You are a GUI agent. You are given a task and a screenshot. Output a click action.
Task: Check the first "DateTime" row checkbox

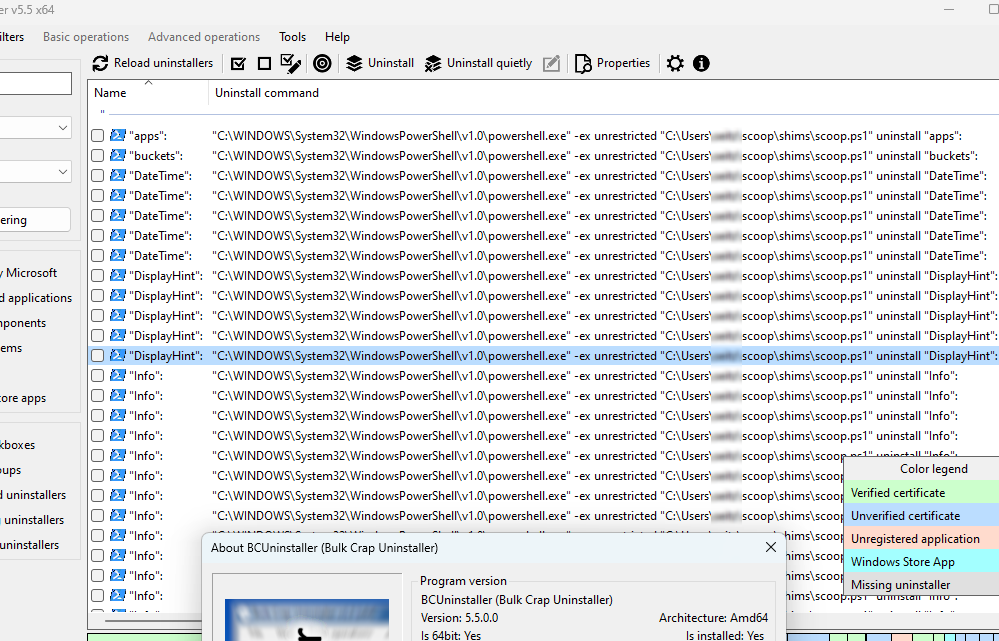[x=97, y=175]
